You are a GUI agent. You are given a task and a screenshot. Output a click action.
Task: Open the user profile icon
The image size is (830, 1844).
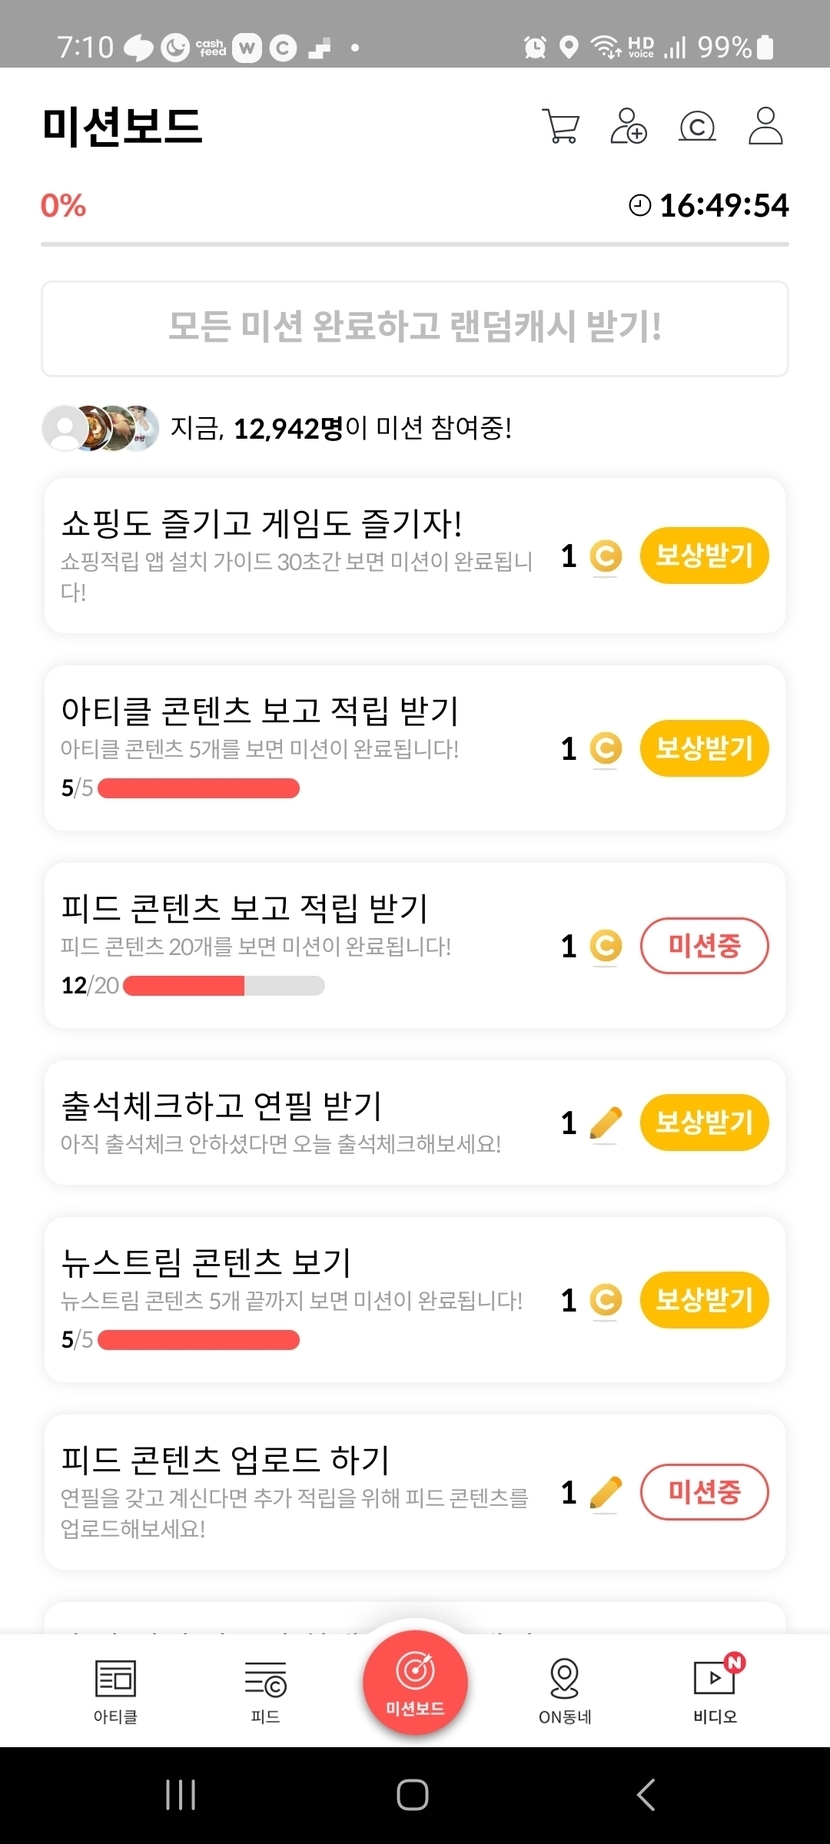click(x=765, y=126)
